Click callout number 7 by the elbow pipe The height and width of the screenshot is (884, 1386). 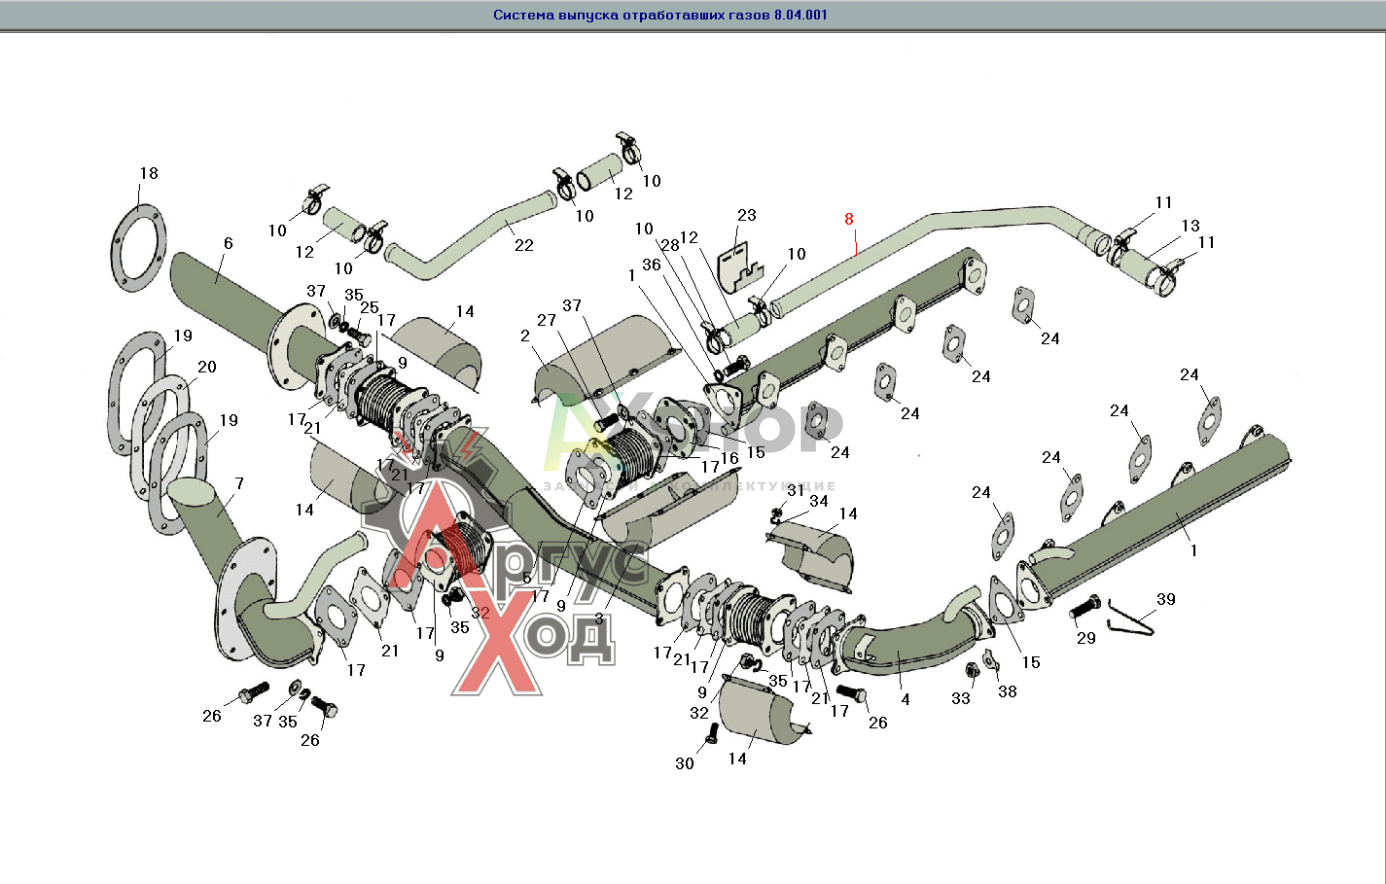(x=239, y=484)
